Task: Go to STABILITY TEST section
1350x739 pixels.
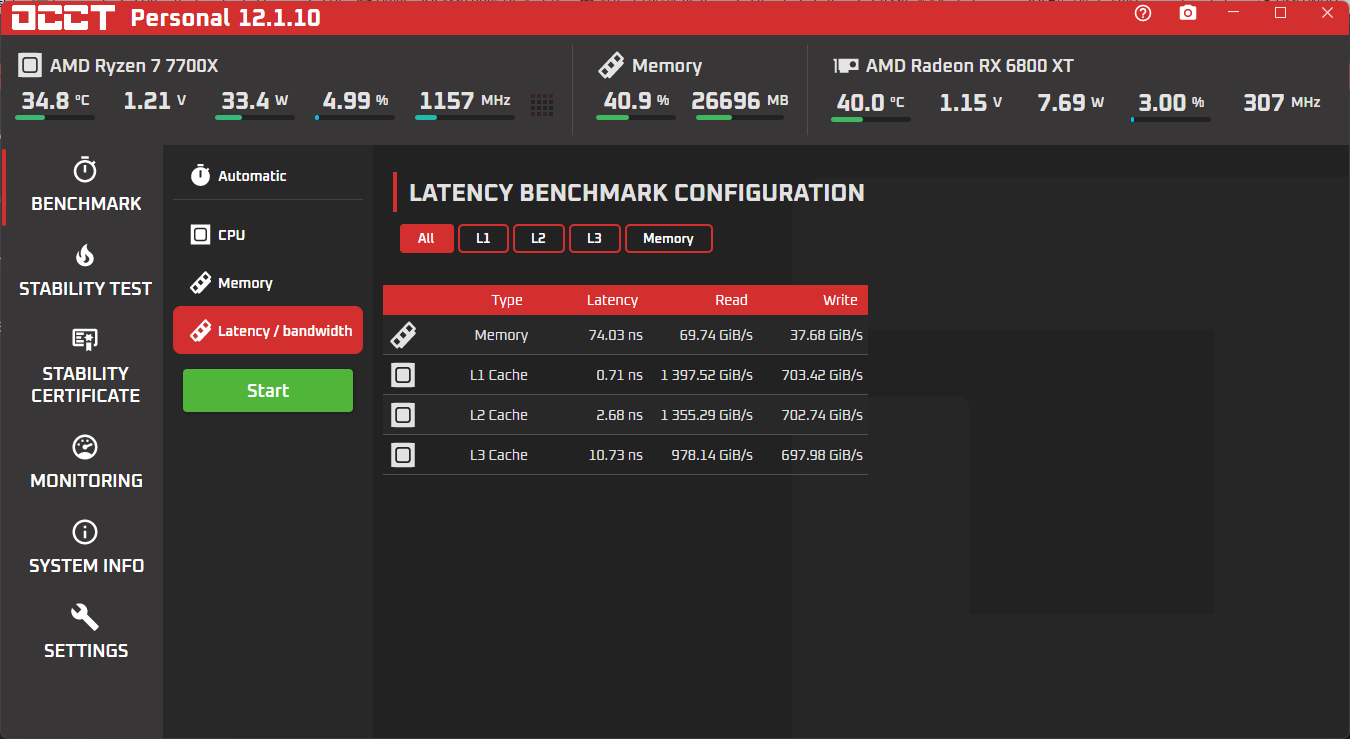Action: click(85, 271)
